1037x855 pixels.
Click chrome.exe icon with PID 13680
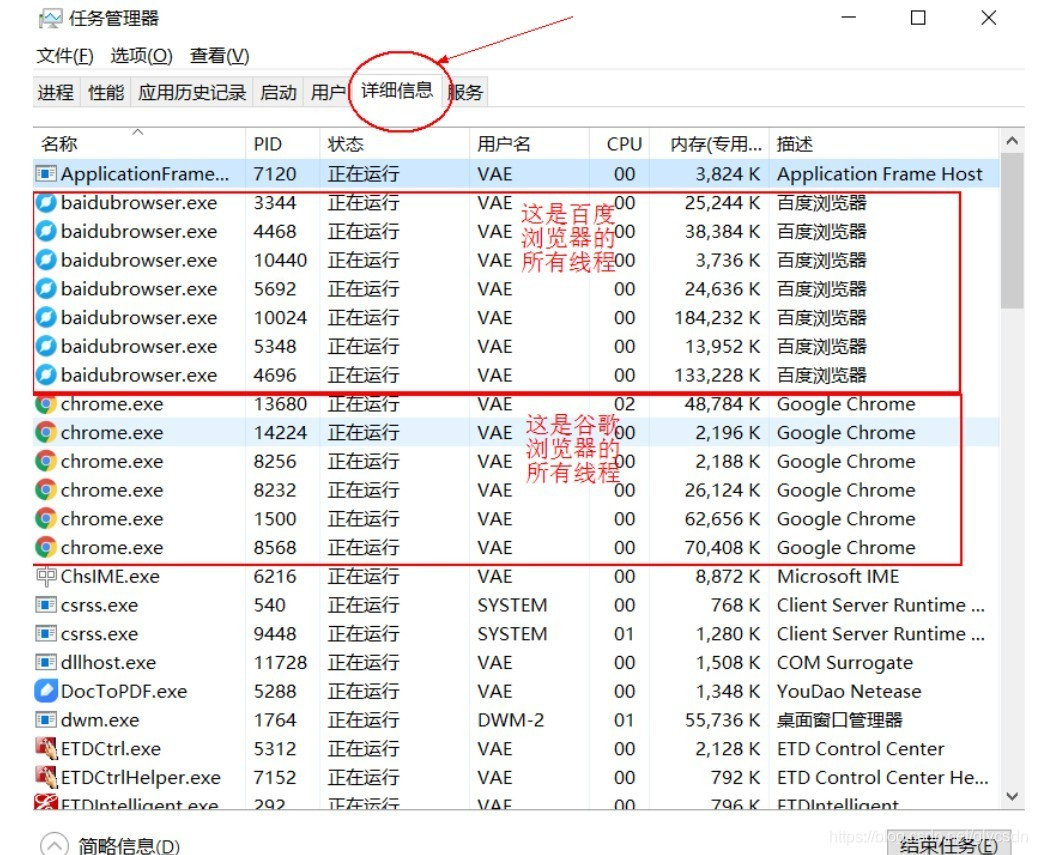point(46,404)
